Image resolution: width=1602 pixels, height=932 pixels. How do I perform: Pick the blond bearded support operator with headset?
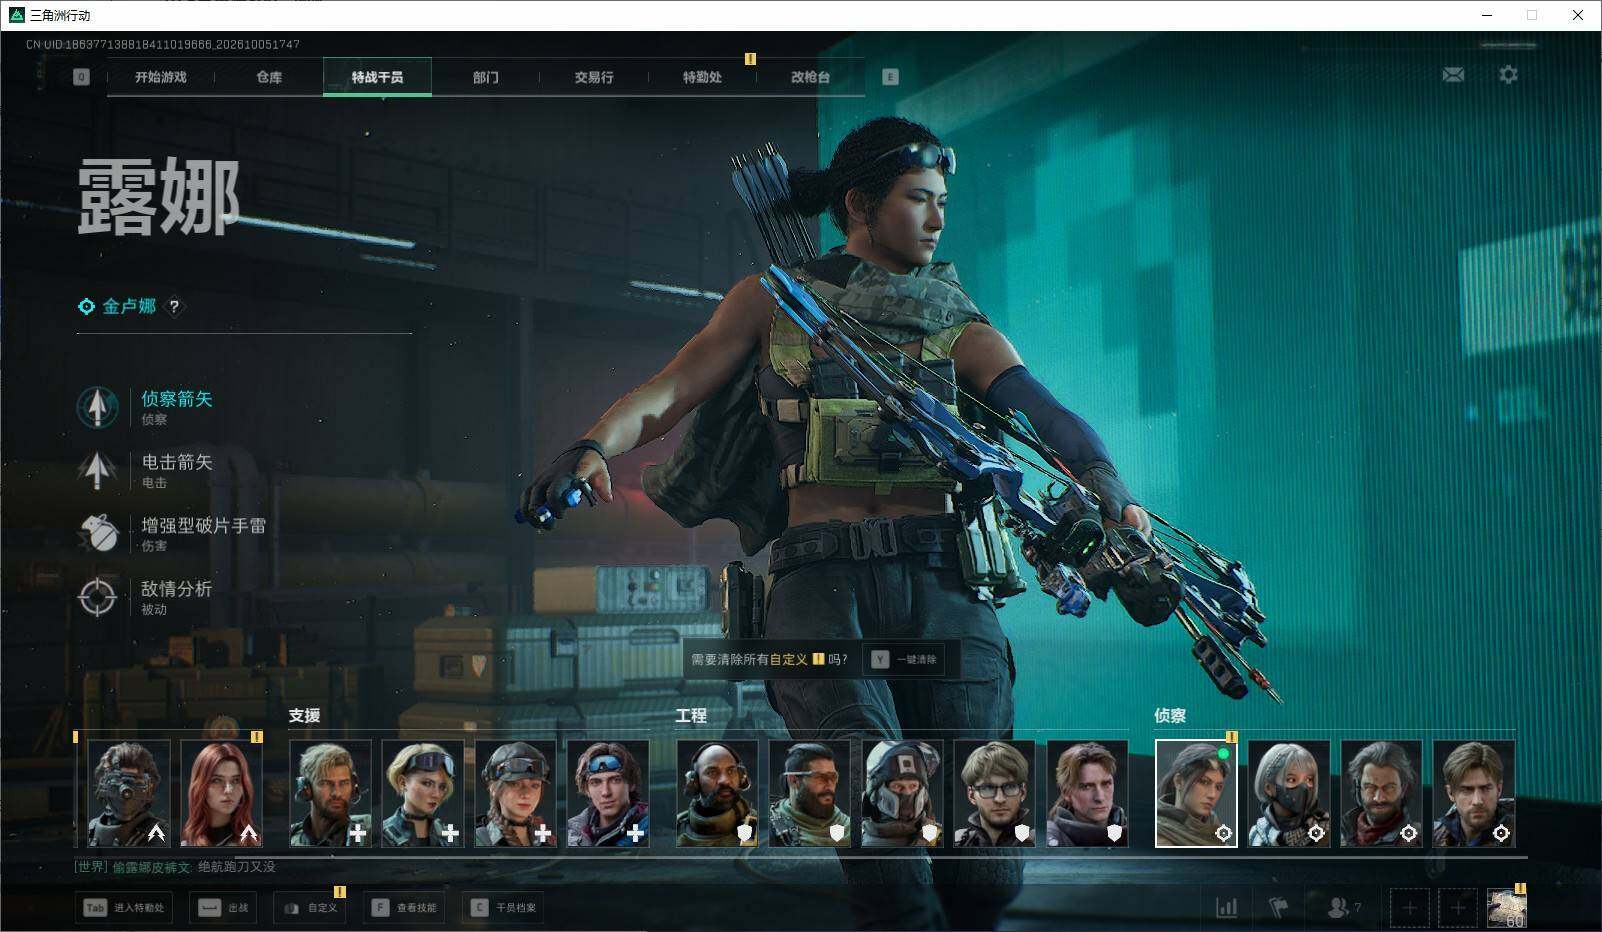click(x=330, y=794)
